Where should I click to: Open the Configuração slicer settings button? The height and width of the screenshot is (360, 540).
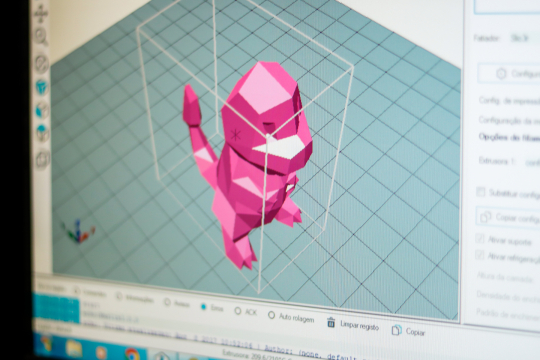tap(510, 73)
